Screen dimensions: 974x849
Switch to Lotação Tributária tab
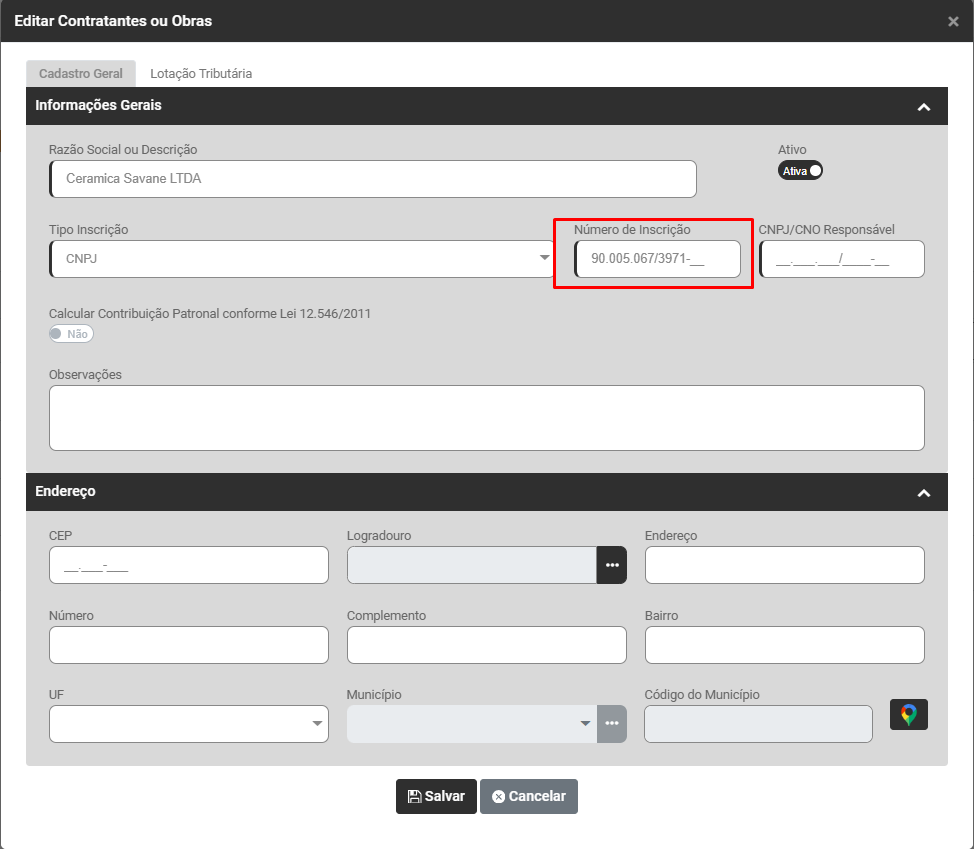point(201,74)
